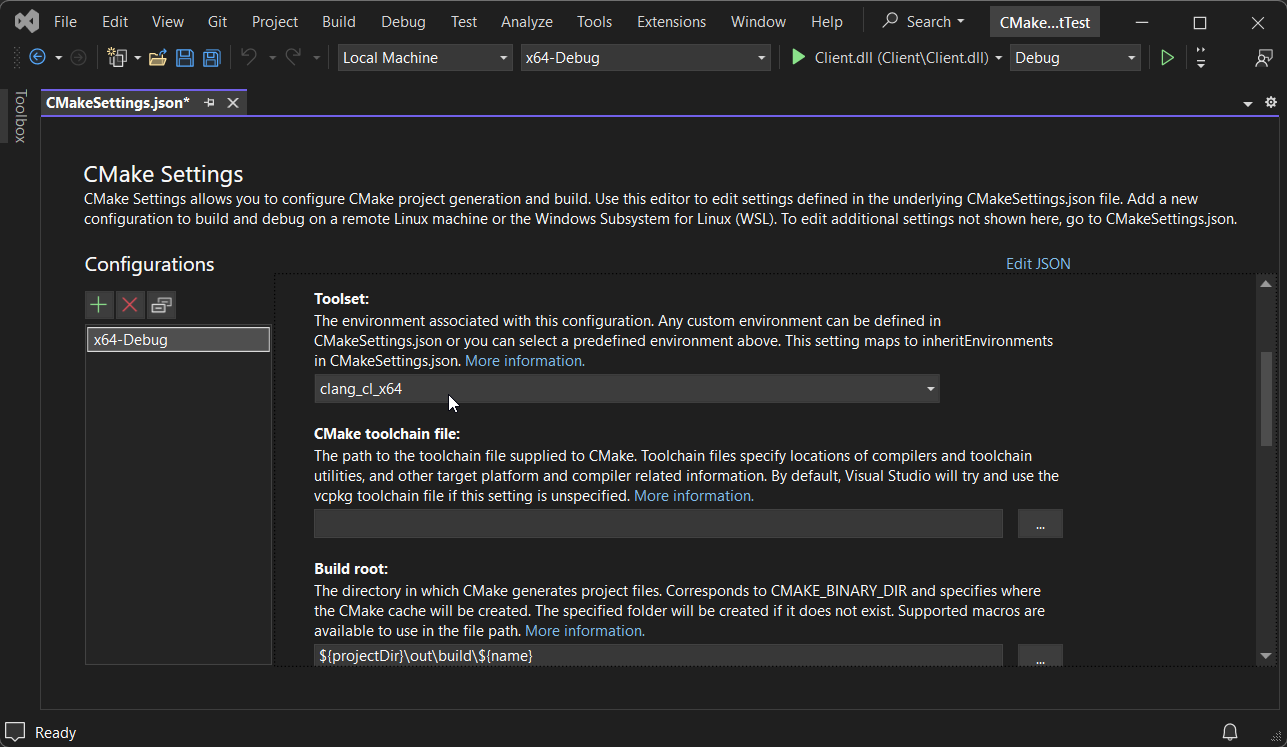The image size is (1287, 747).
Task: Clone the selected configuration
Action: 161,304
